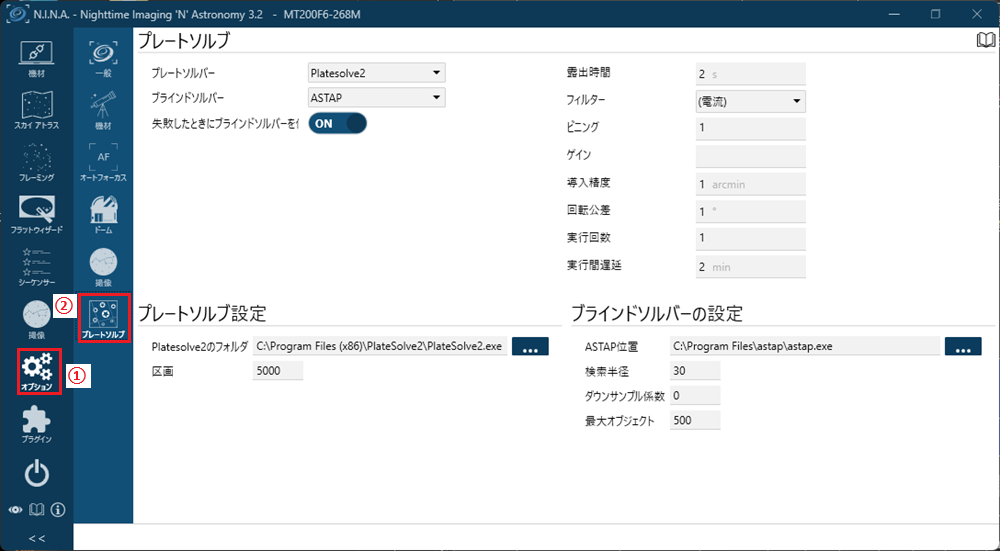This screenshot has height=551, width=1000.
Task: Browse for the ASTAP location path
Action: coord(962,346)
